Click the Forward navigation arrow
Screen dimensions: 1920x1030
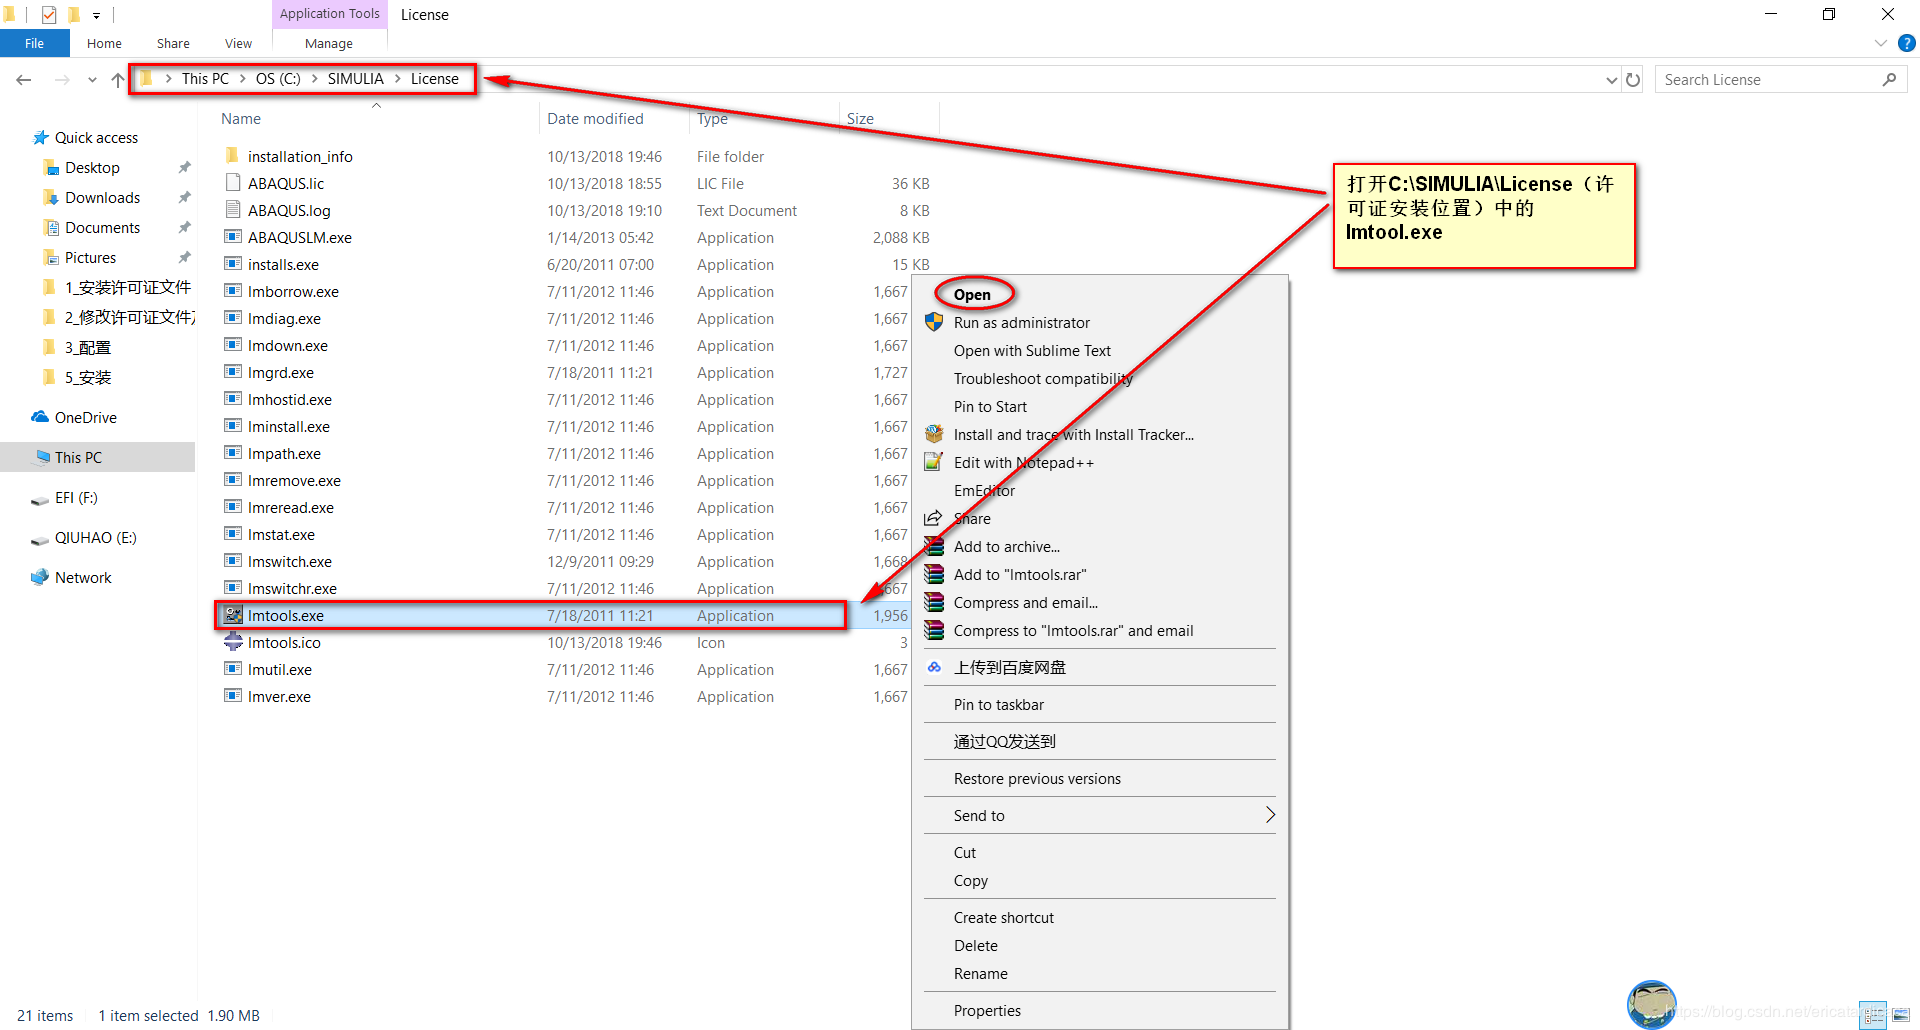[62, 80]
